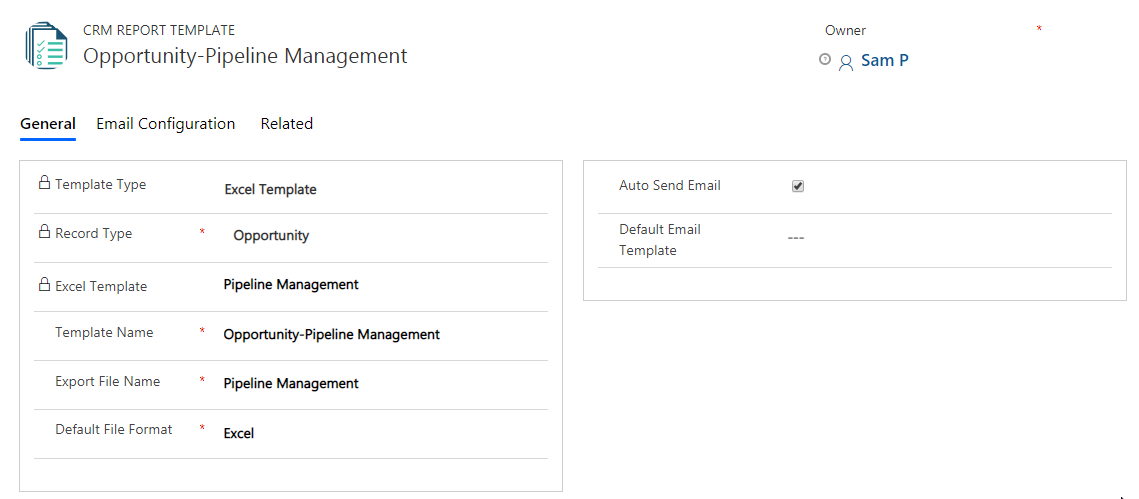Click the lock icon beside Template Type
Image resolution: width=1139 pixels, height=499 pixels.
pyautogui.click(x=44, y=183)
